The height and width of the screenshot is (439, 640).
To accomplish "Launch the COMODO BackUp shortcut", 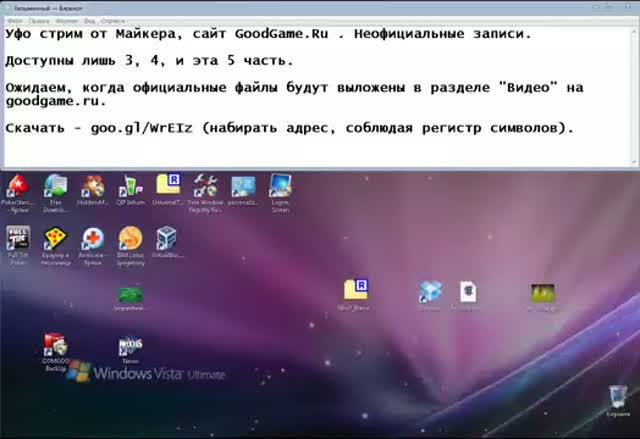I will [x=56, y=353].
